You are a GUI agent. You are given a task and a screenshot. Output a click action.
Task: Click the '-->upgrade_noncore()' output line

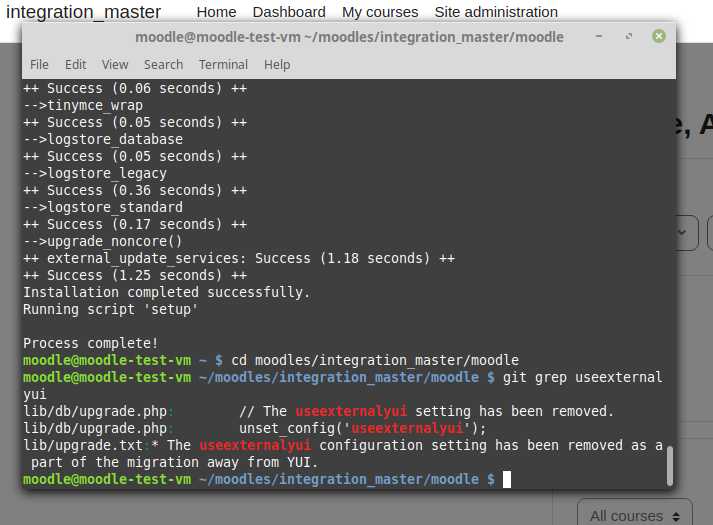pyautogui.click(x=103, y=241)
